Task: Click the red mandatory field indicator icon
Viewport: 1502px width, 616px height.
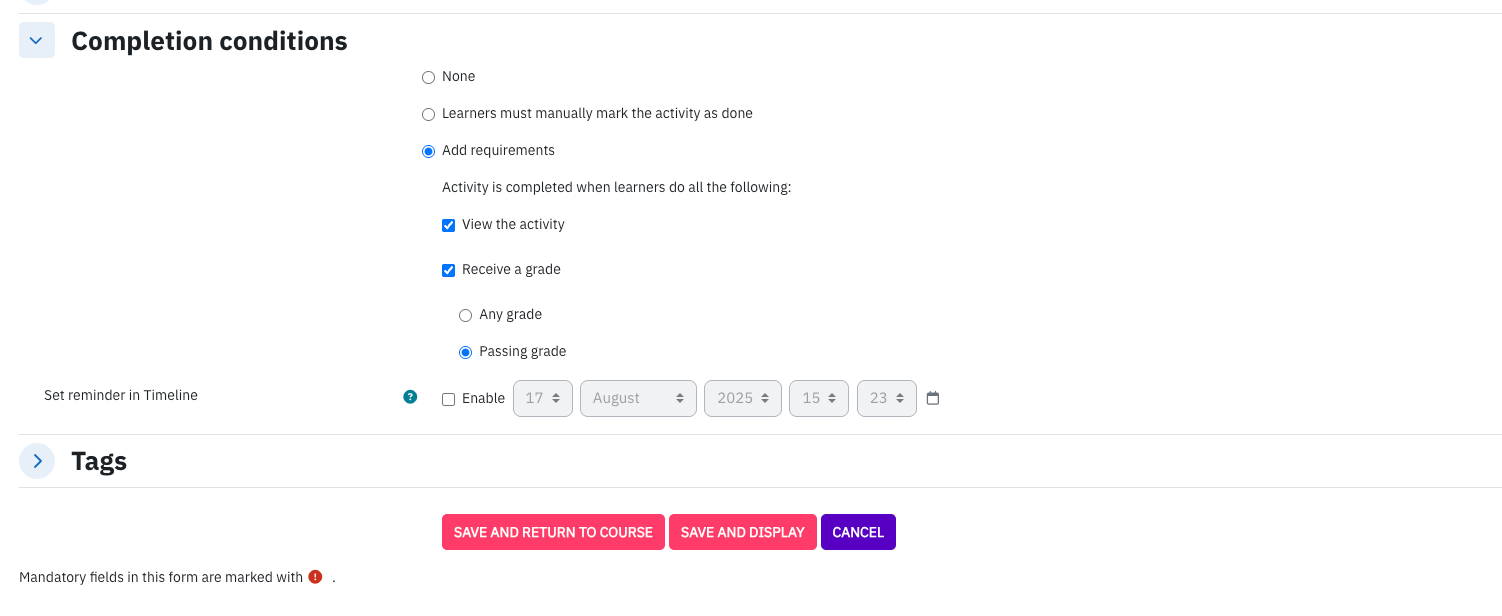Action: [316, 577]
